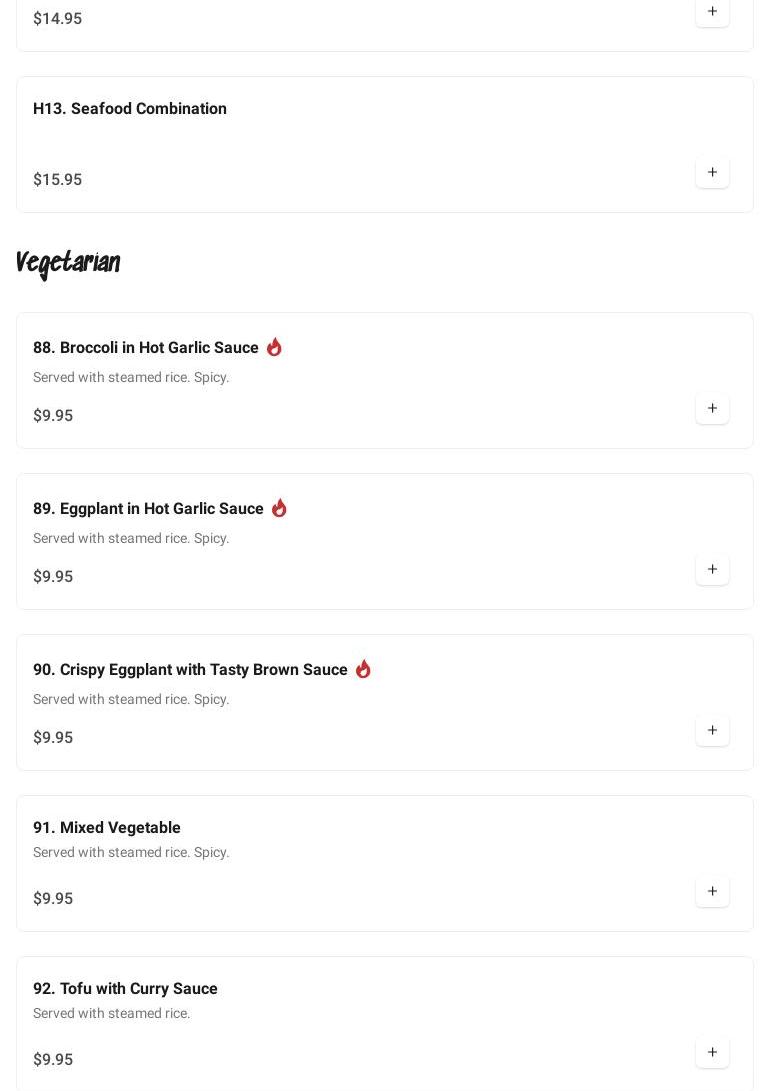770x1091 pixels.
Task: Select 92. Tofu with Curry Sauce title
Action: (x=125, y=988)
